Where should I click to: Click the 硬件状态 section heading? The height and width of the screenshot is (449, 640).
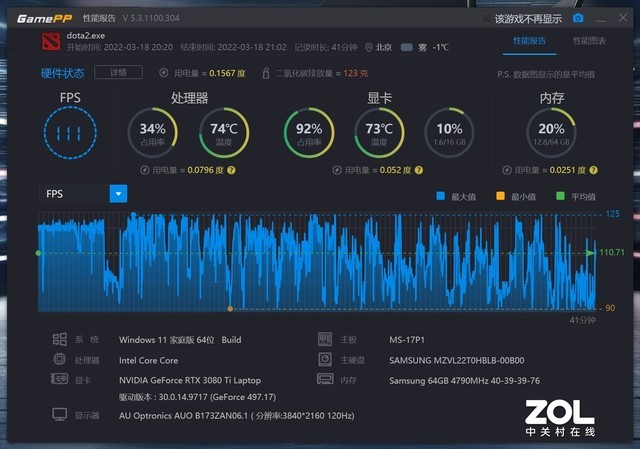(x=62, y=73)
